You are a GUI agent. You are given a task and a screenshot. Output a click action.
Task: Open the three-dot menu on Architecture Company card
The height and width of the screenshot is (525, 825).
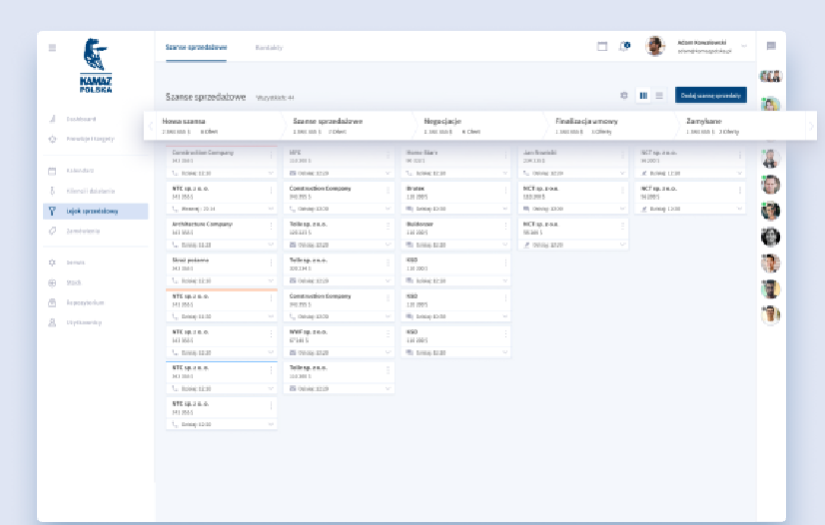(271, 226)
